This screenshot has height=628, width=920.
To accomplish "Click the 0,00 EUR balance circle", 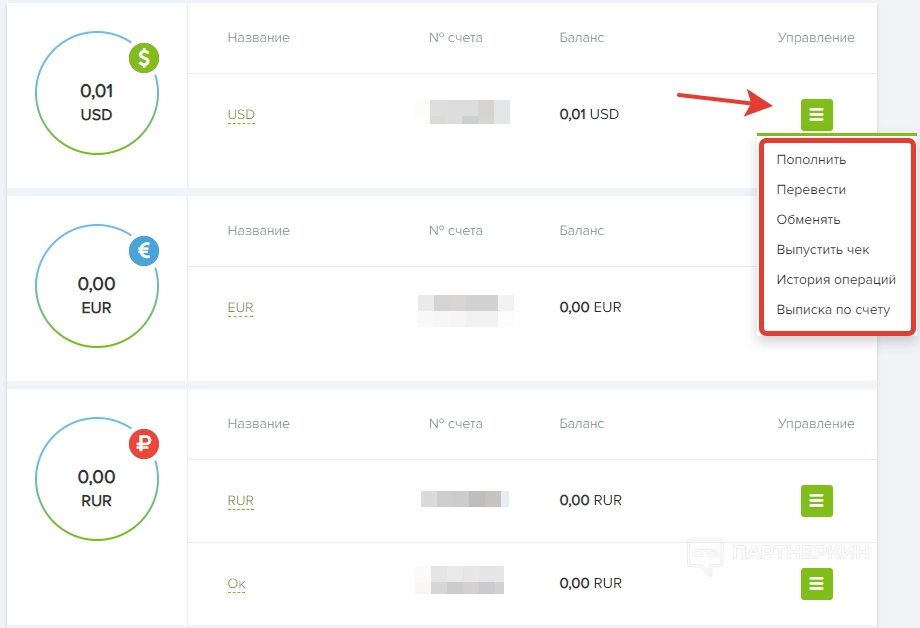I will 97,286.
